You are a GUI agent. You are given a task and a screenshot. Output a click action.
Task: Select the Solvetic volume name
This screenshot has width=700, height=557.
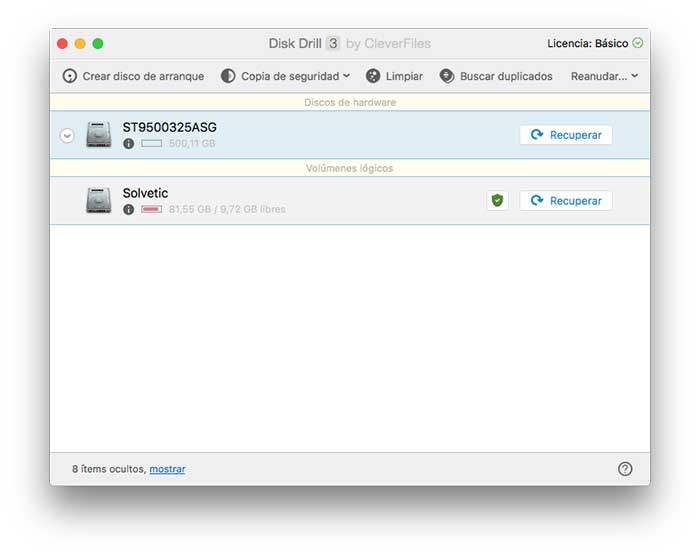[x=146, y=193]
